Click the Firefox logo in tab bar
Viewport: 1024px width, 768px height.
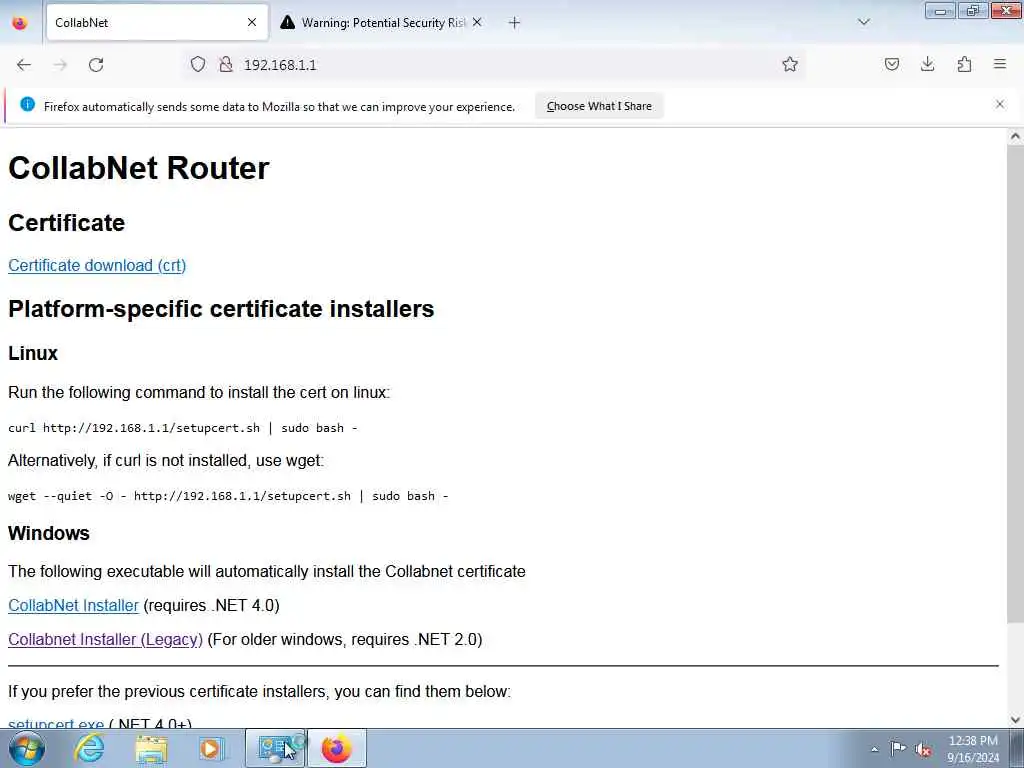20,23
